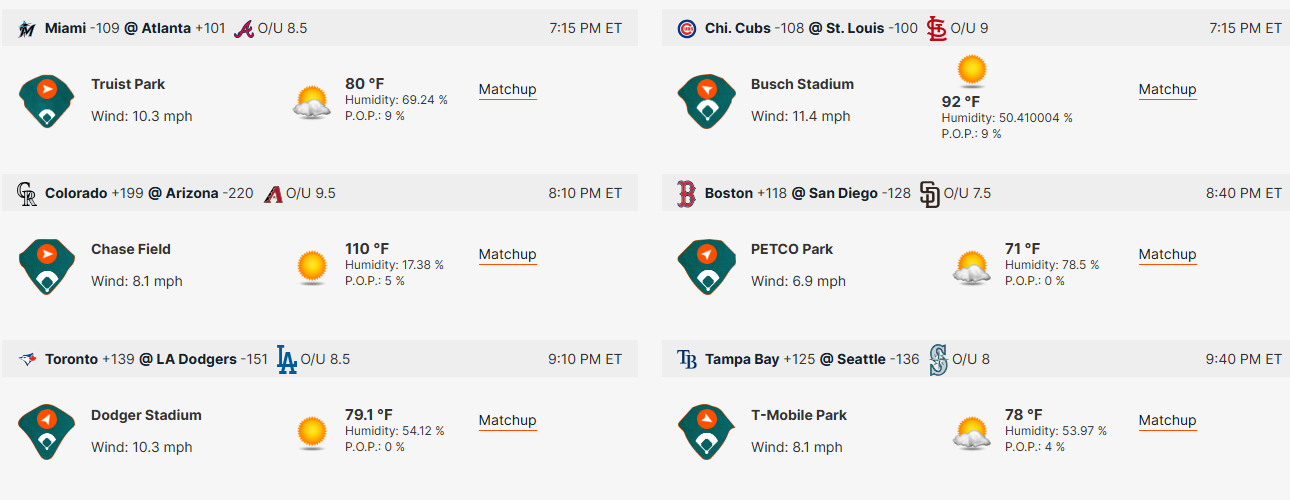Click the Miami Marlins team logo

pyautogui.click(x=27, y=29)
